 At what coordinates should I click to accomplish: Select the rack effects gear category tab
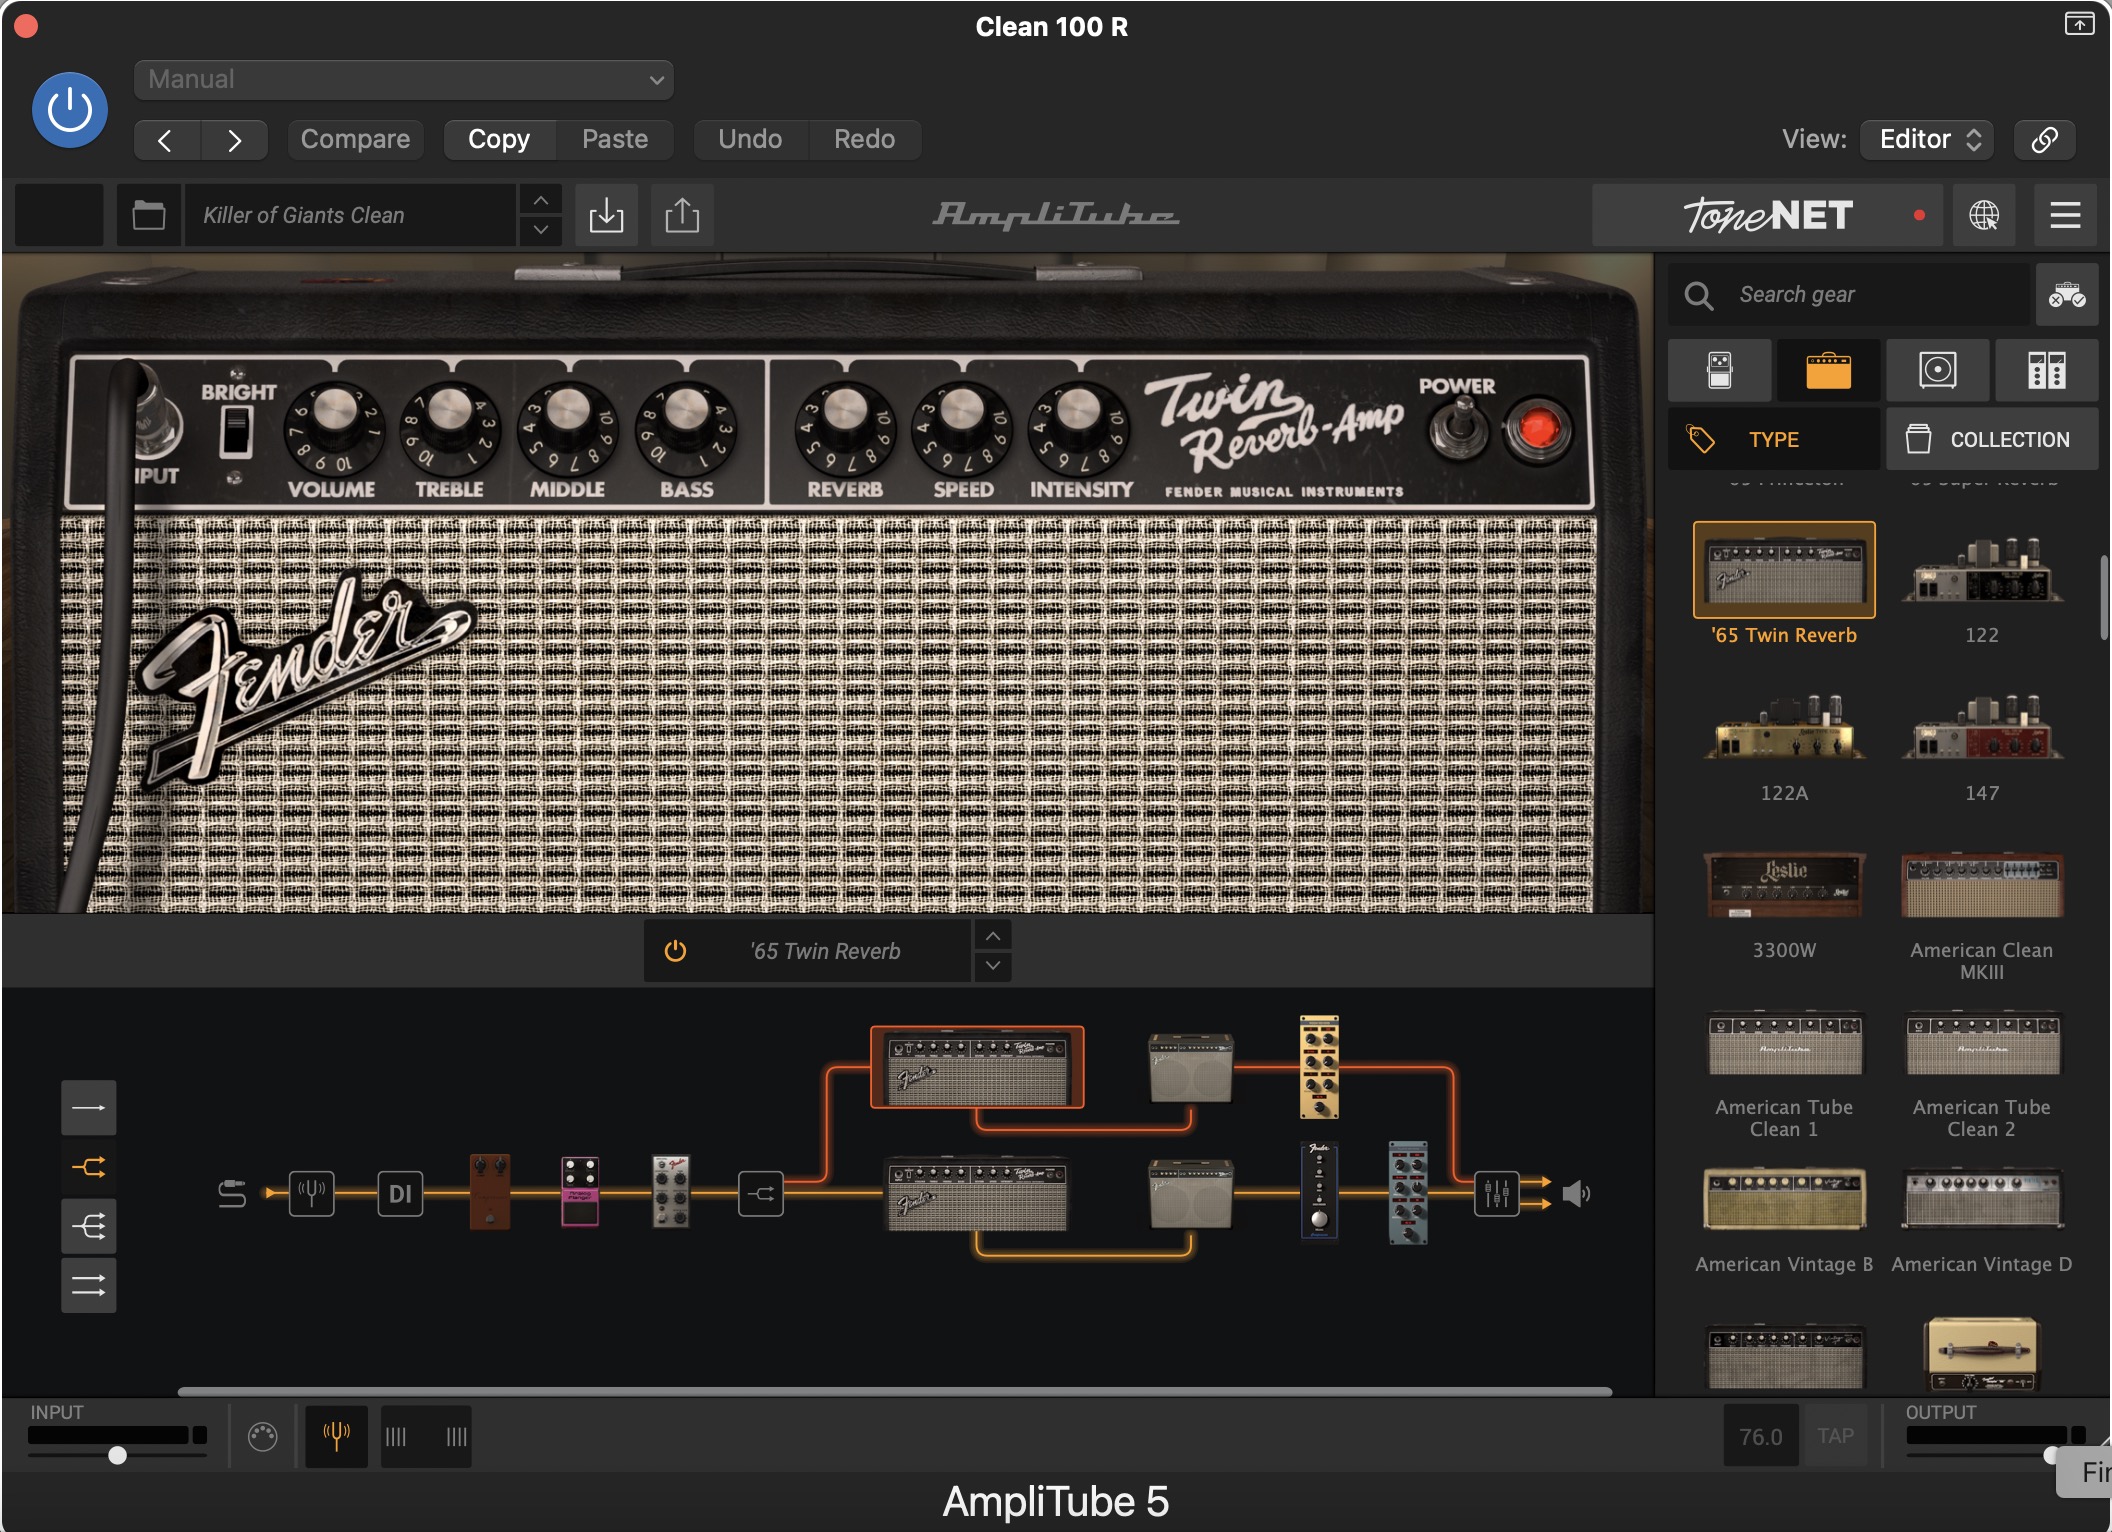2047,370
